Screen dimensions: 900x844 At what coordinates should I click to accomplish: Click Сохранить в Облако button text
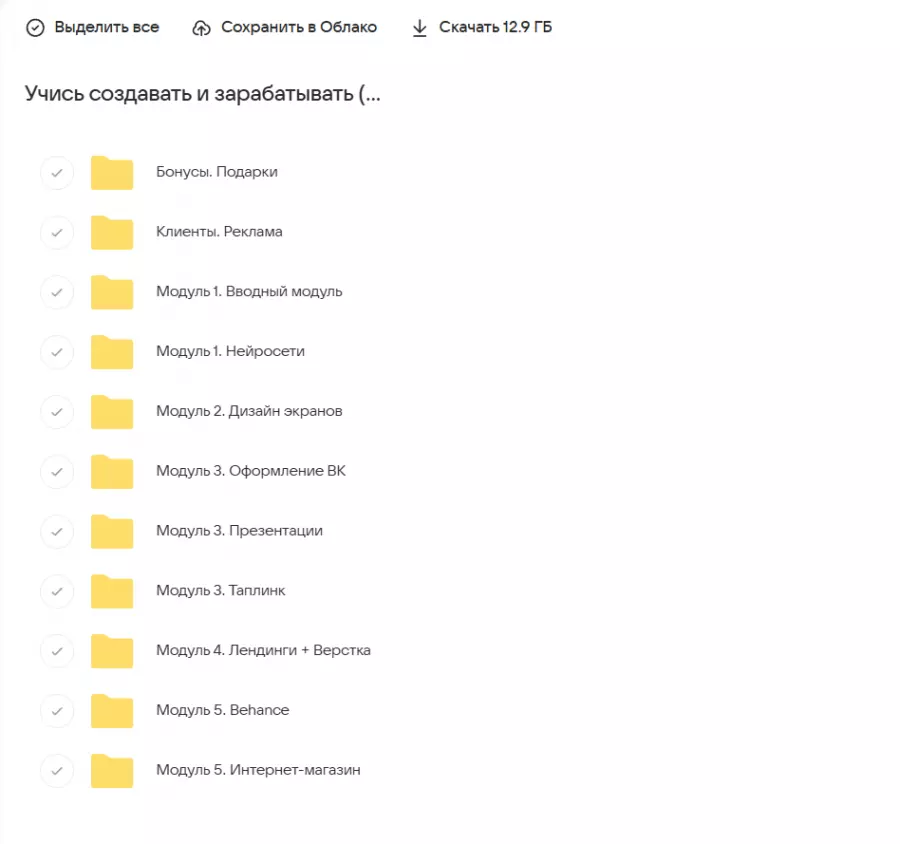(299, 28)
